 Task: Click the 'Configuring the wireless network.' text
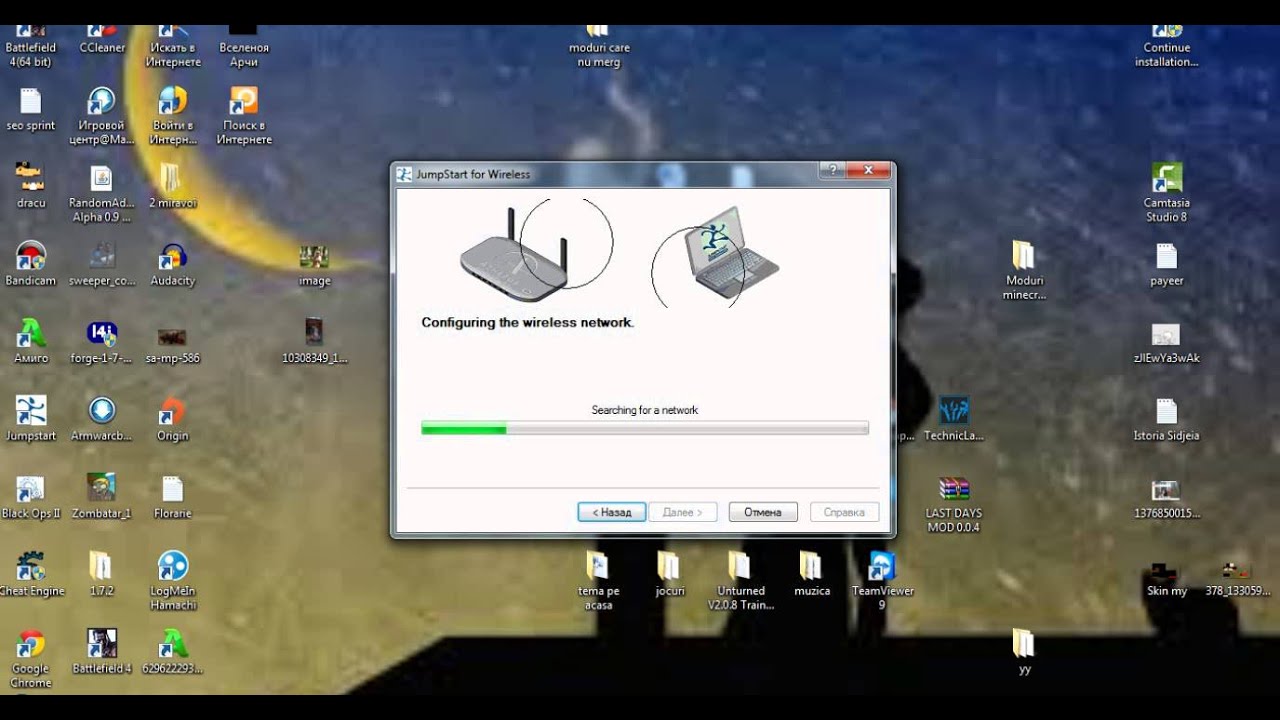[x=527, y=323]
